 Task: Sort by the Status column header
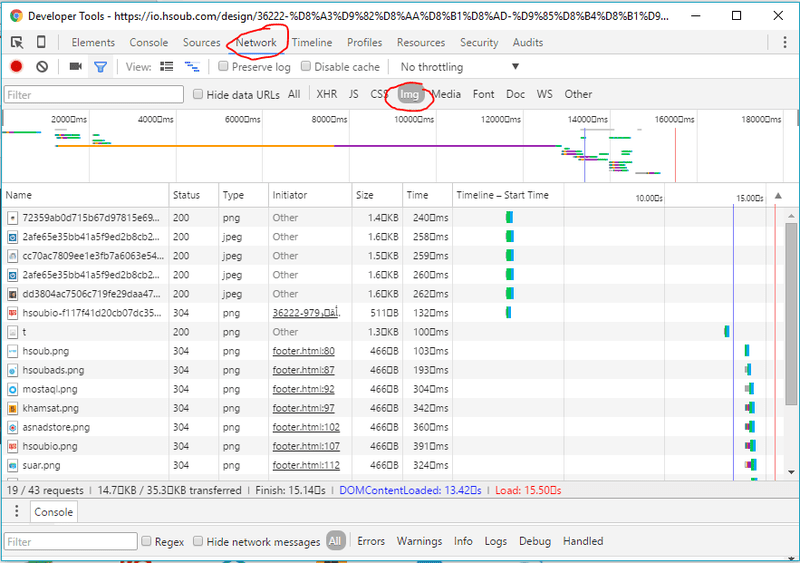tap(193, 195)
